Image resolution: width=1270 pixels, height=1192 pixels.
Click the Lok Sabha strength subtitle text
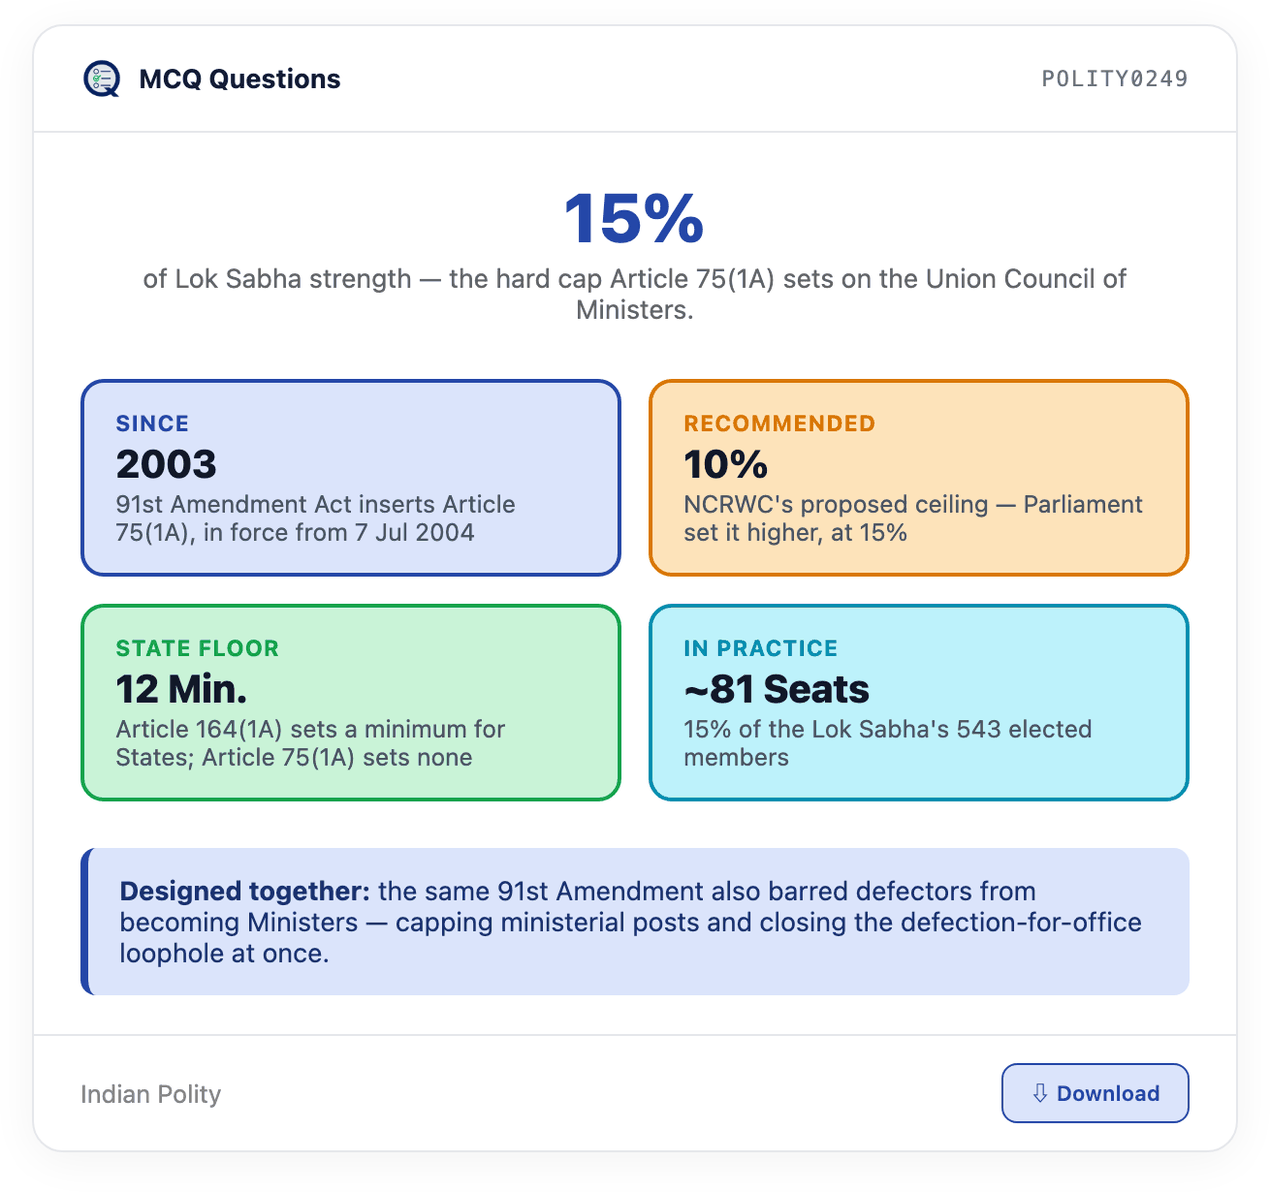[x=634, y=294]
